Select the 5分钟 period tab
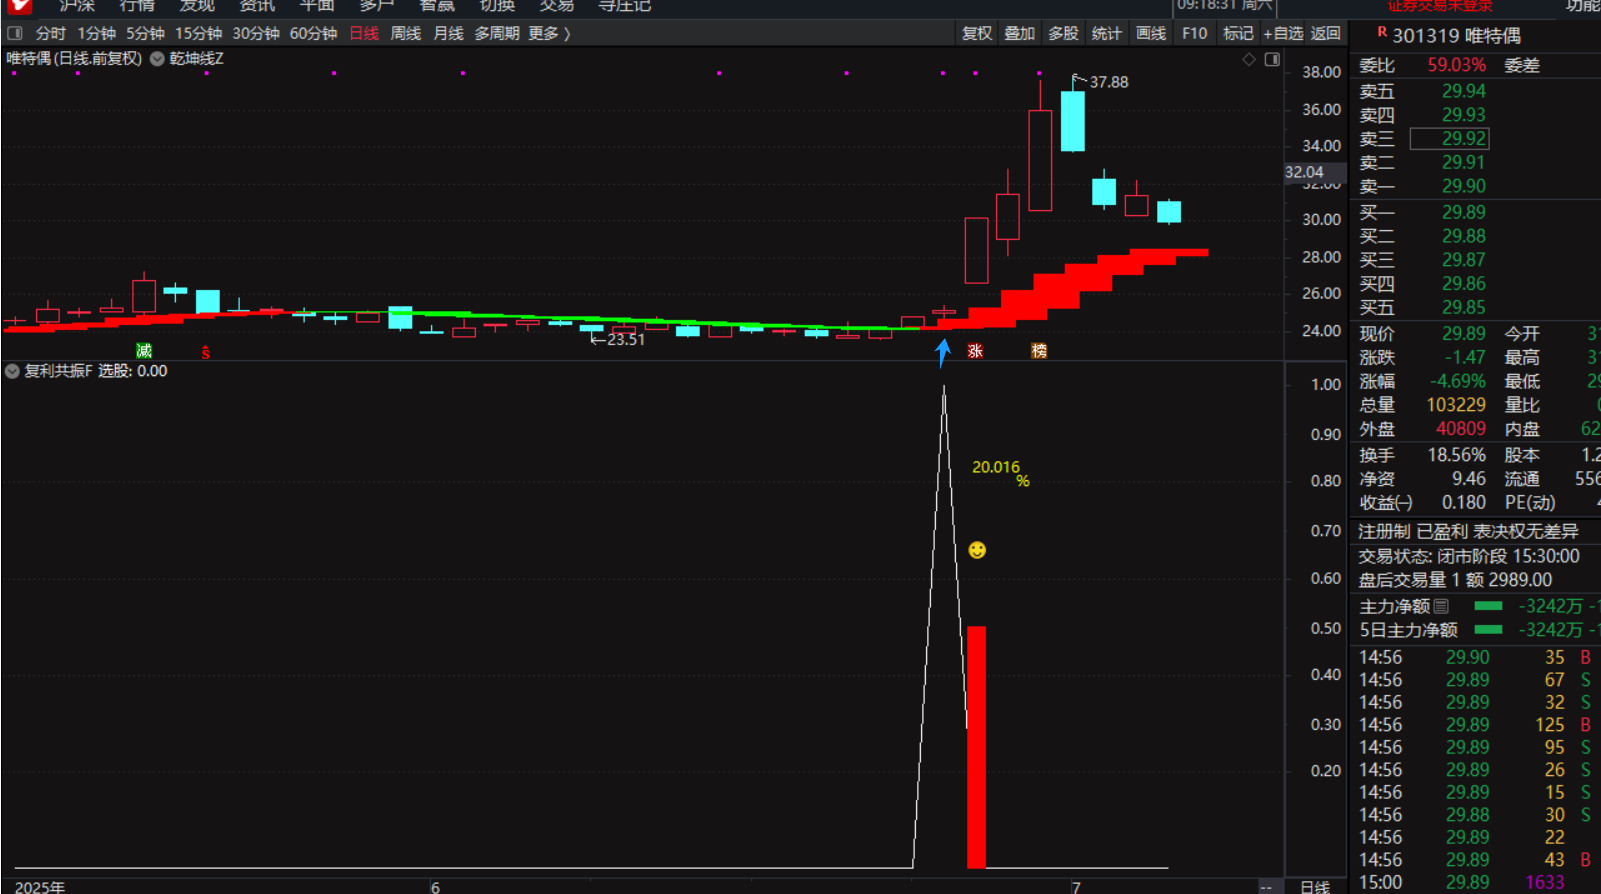 point(145,33)
